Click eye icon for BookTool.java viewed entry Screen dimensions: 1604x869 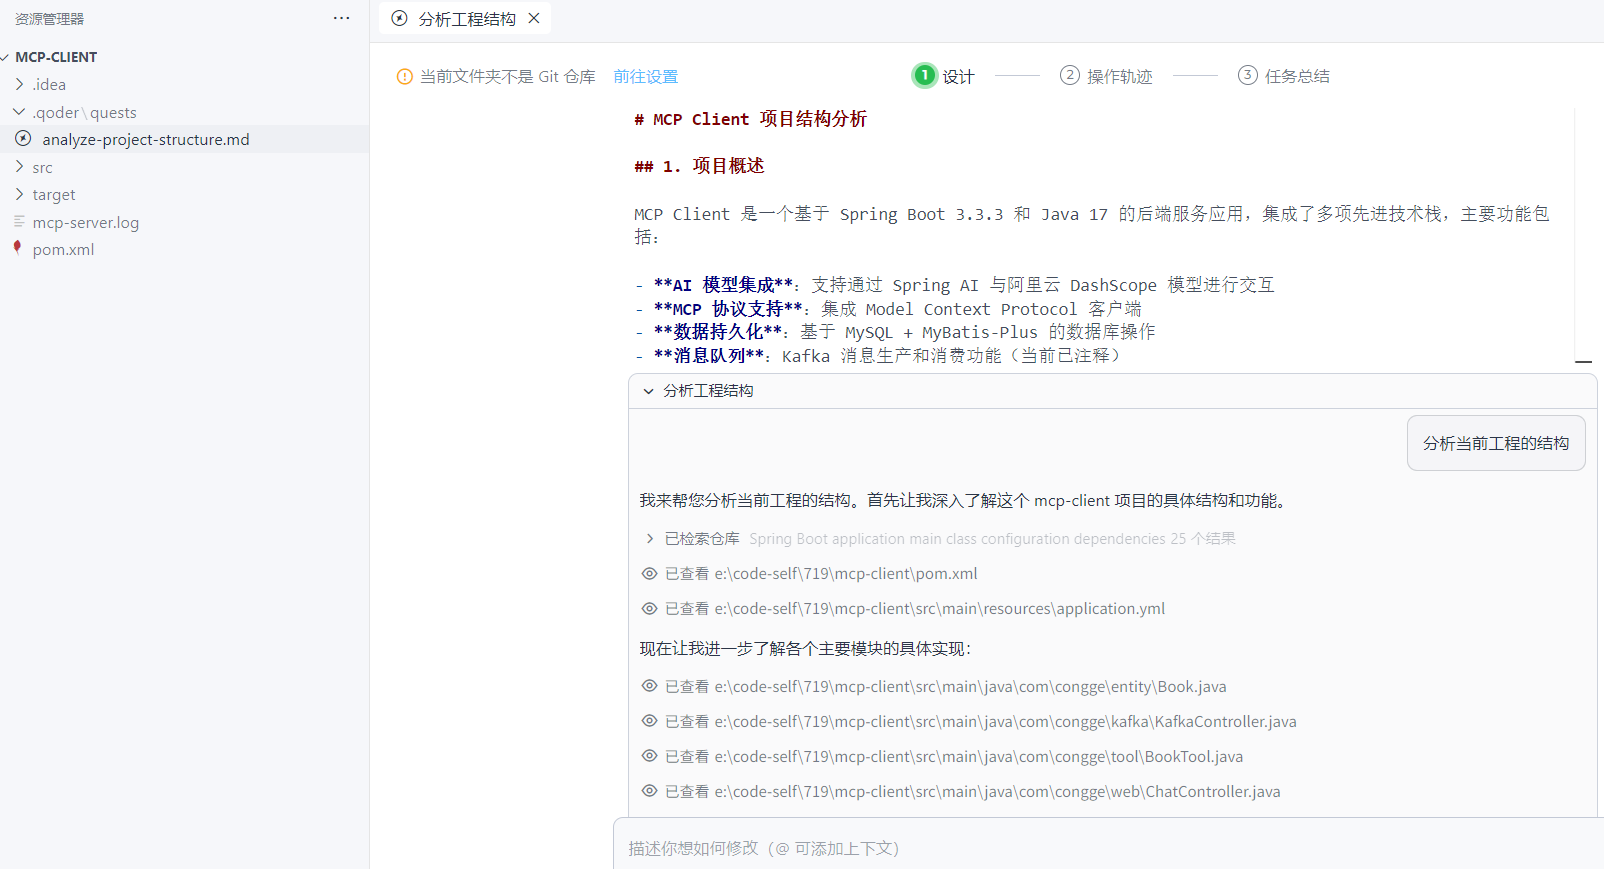(x=649, y=757)
